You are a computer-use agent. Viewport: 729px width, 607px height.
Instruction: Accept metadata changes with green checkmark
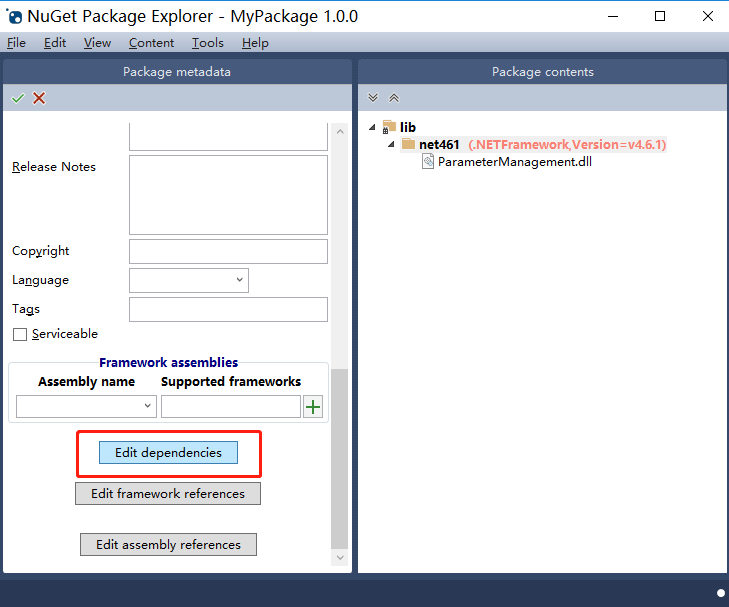point(18,98)
